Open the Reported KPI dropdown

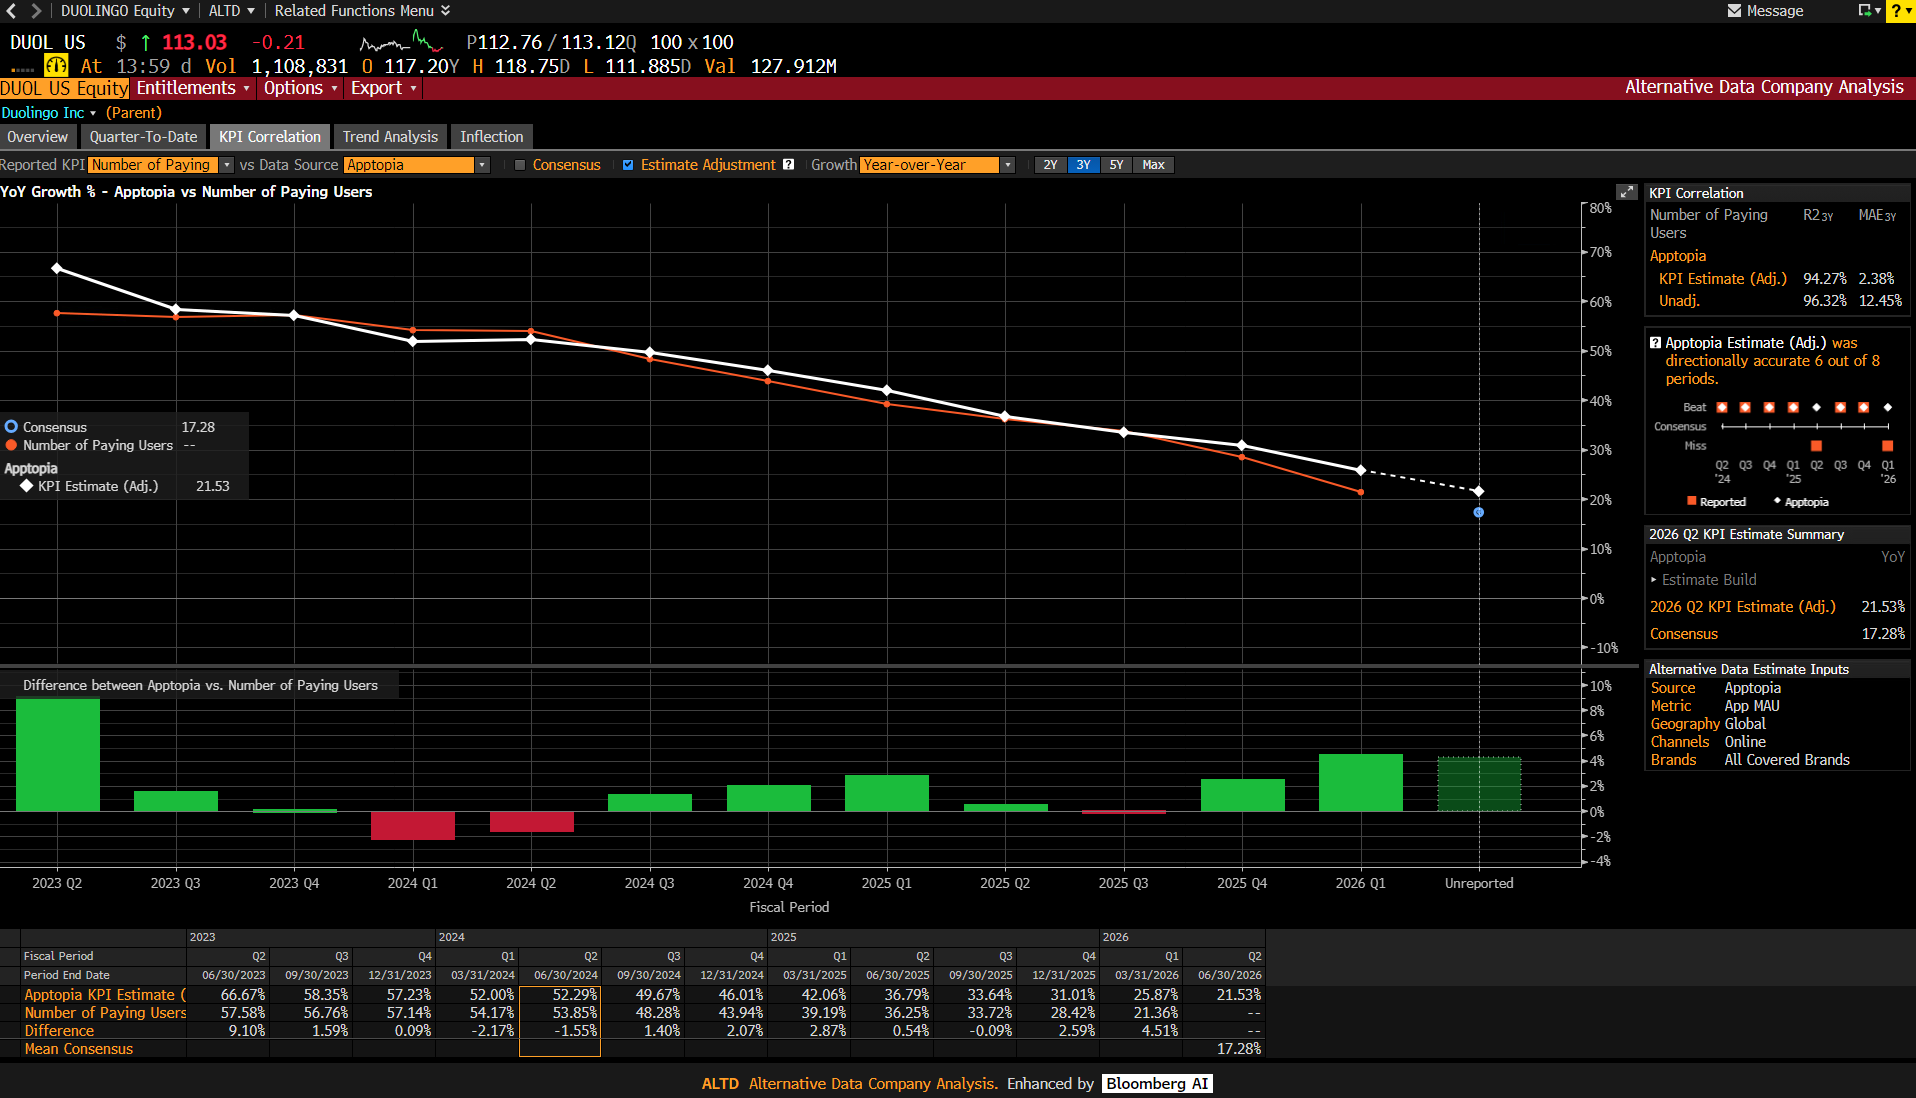(161, 165)
